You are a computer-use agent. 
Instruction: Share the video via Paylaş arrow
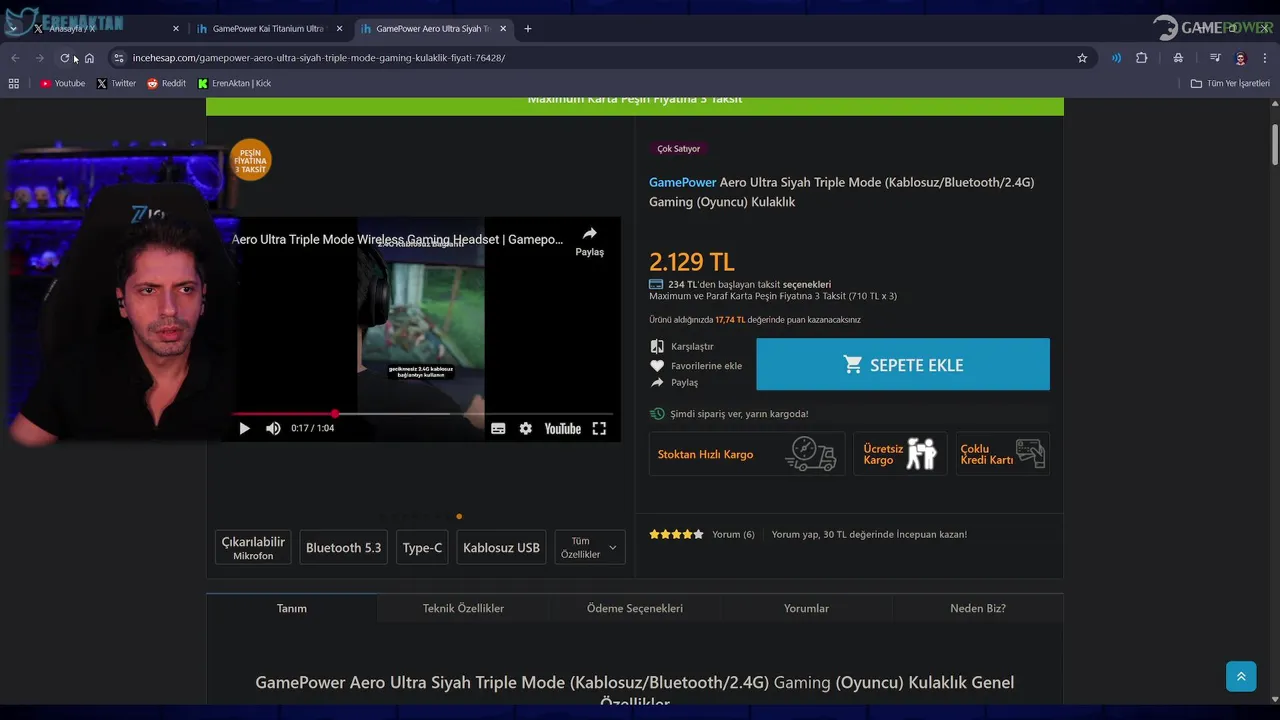tap(590, 240)
